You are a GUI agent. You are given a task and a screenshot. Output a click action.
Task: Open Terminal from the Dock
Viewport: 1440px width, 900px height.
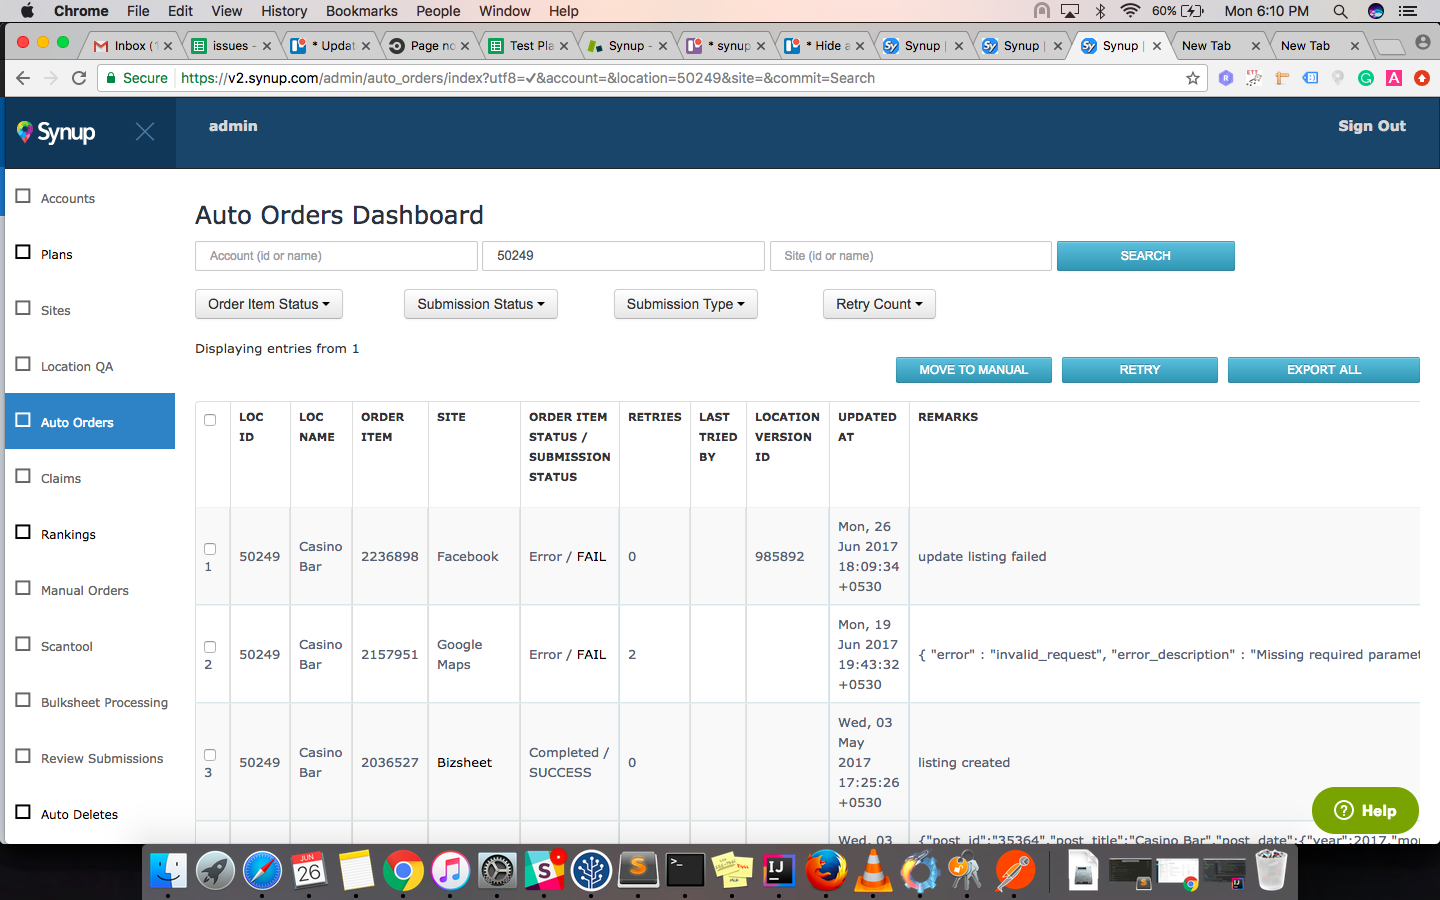click(x=685, y=871)
